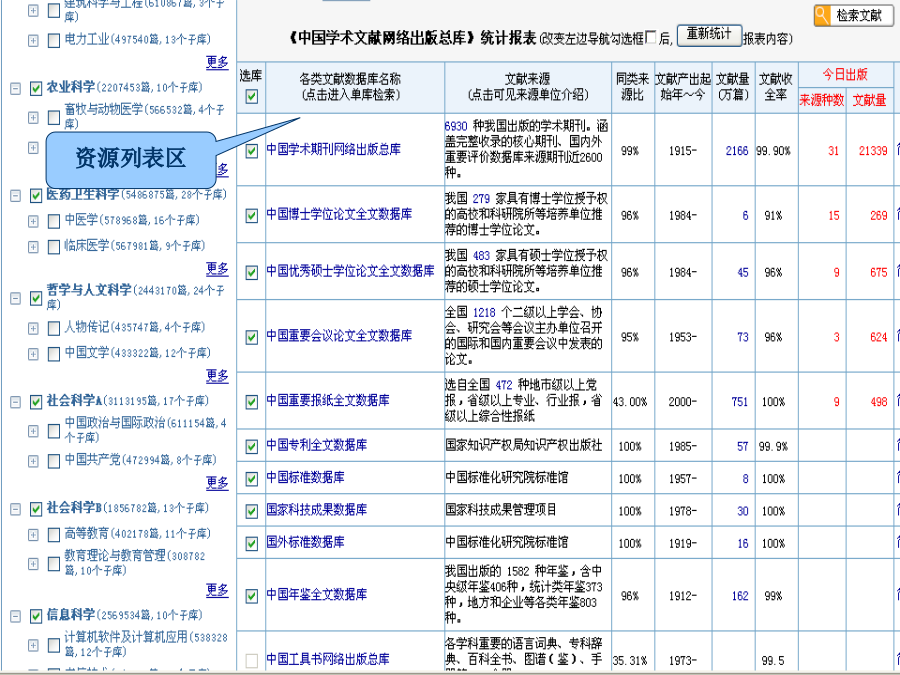This screenshot has height=675, width=900.
Task: Expand the 畜牧与动物医学 tree node
Action: pyautogui.click(x=33, y=117)
